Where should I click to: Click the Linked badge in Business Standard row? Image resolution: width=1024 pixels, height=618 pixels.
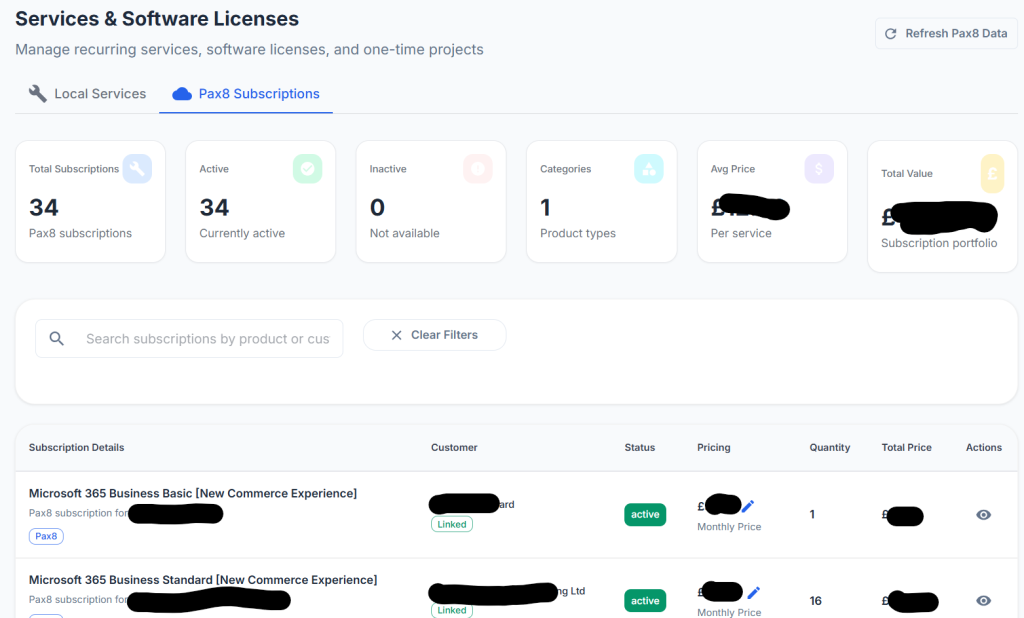point(451,610)
